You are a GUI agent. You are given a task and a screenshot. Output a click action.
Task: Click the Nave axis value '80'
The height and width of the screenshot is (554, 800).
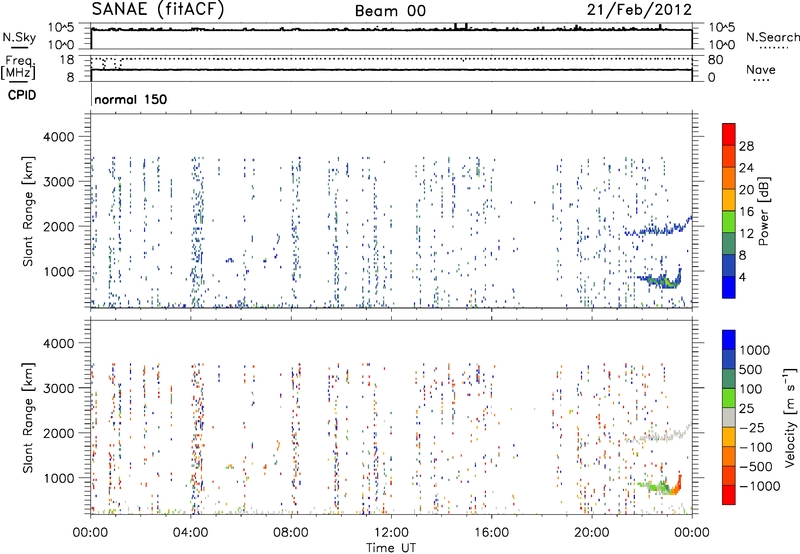715,60
